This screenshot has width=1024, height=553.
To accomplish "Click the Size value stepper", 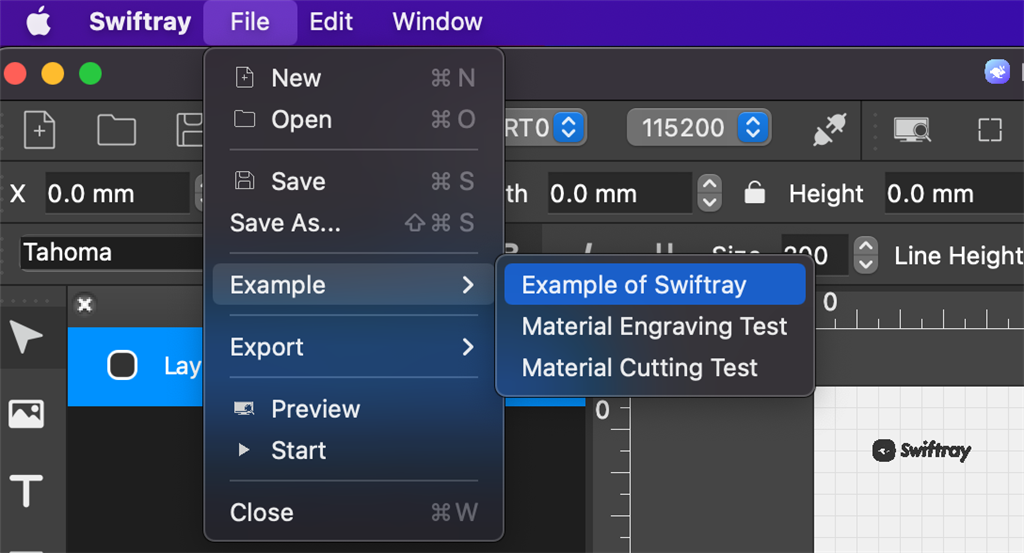I will (866, 254).
